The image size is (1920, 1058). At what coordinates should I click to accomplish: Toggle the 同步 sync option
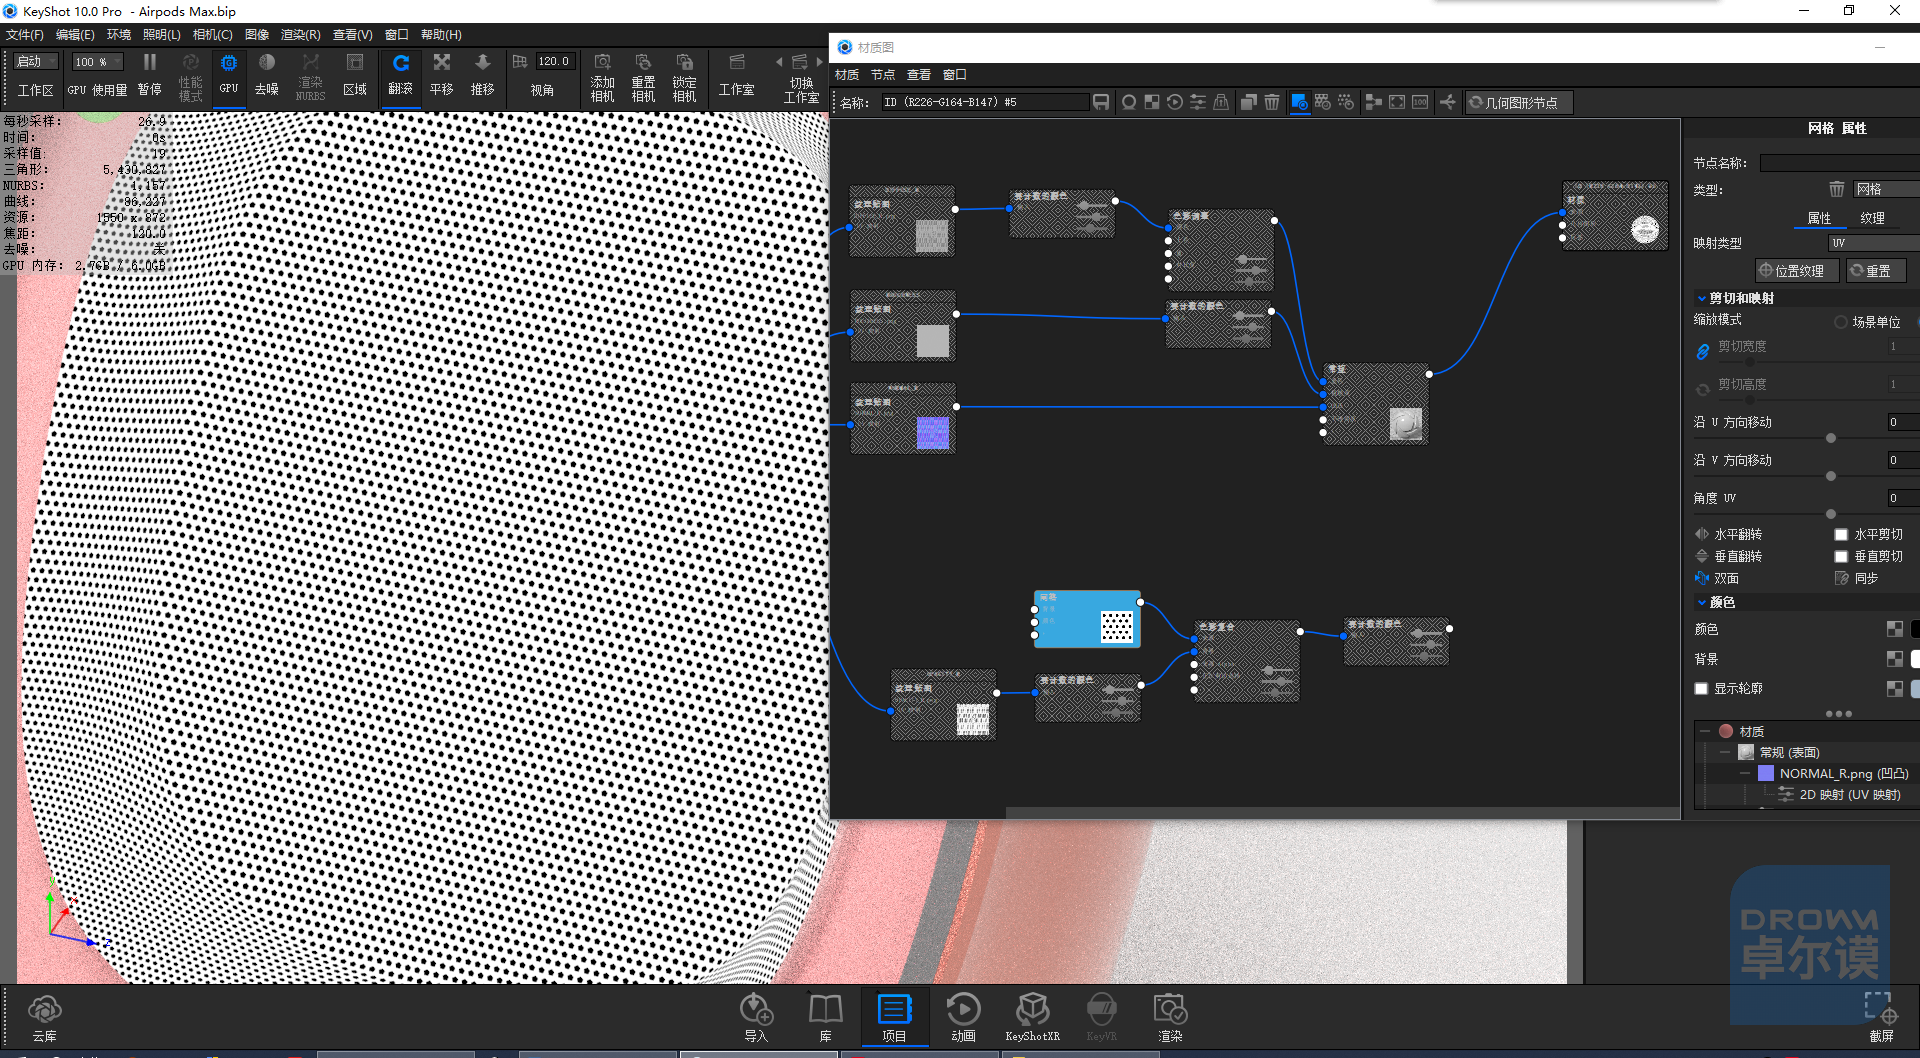[1842, 578]
